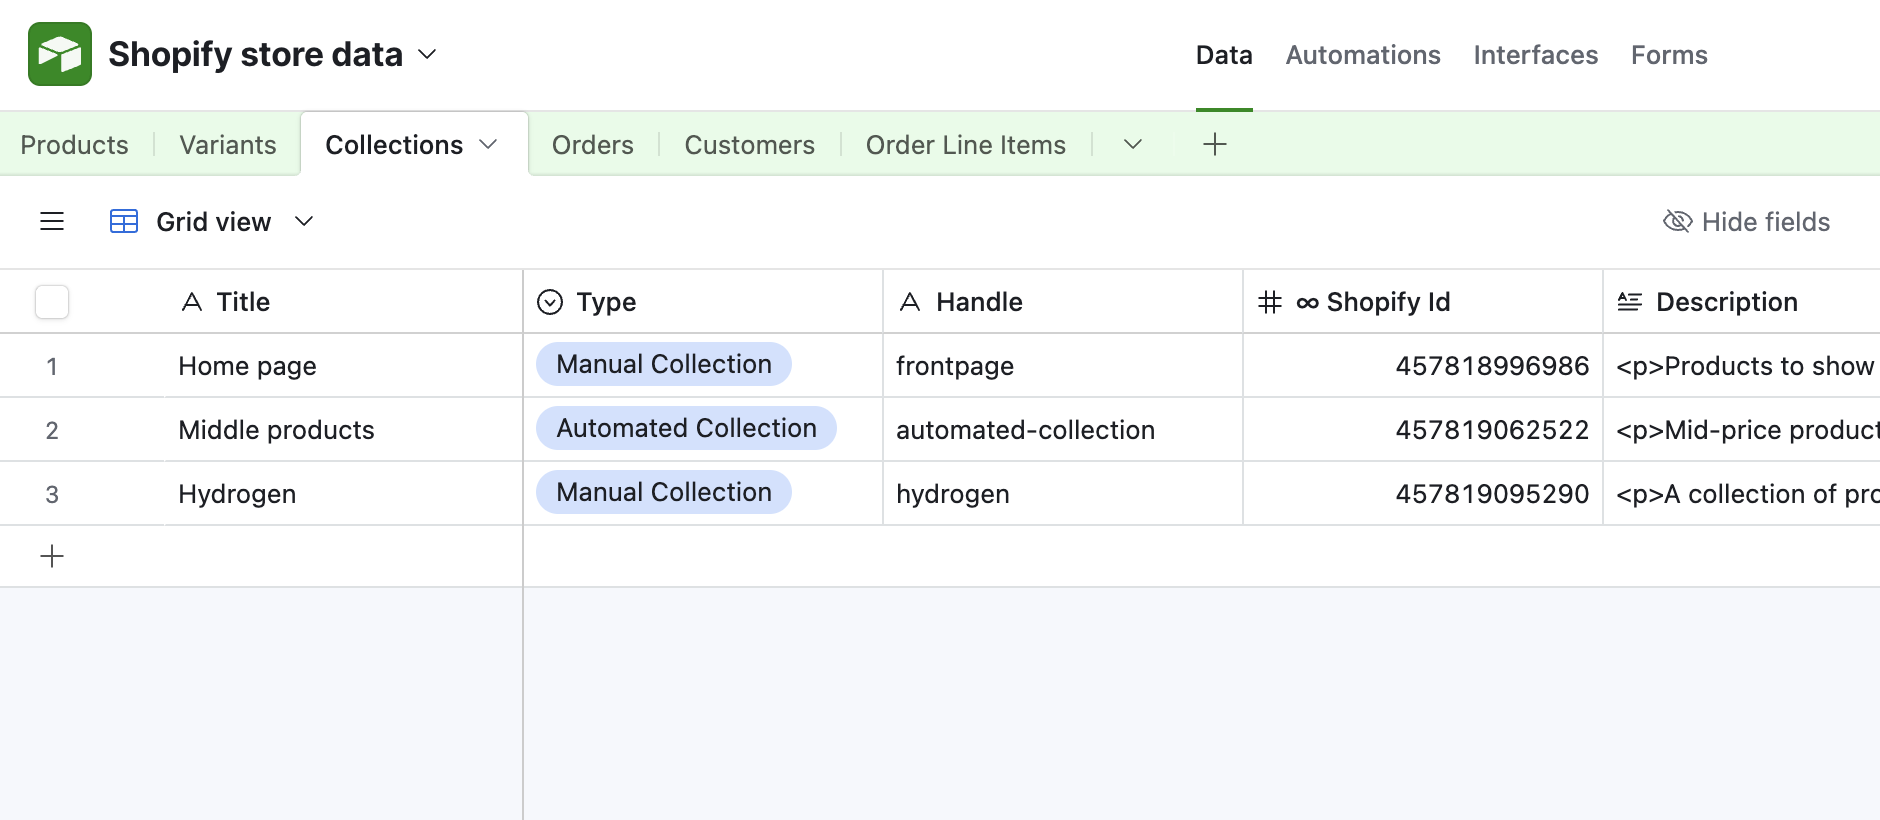Expand the Grid view options chevron
Viewport: 1880px width, 820px height.
[x=304, y=221]
